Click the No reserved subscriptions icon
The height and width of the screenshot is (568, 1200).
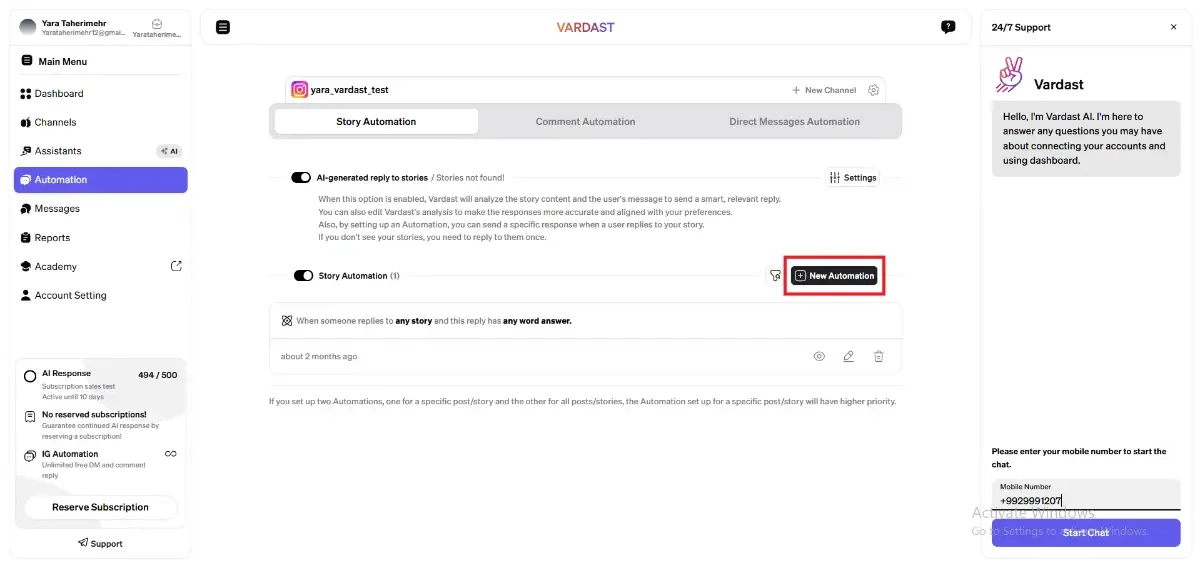point(30,417)
